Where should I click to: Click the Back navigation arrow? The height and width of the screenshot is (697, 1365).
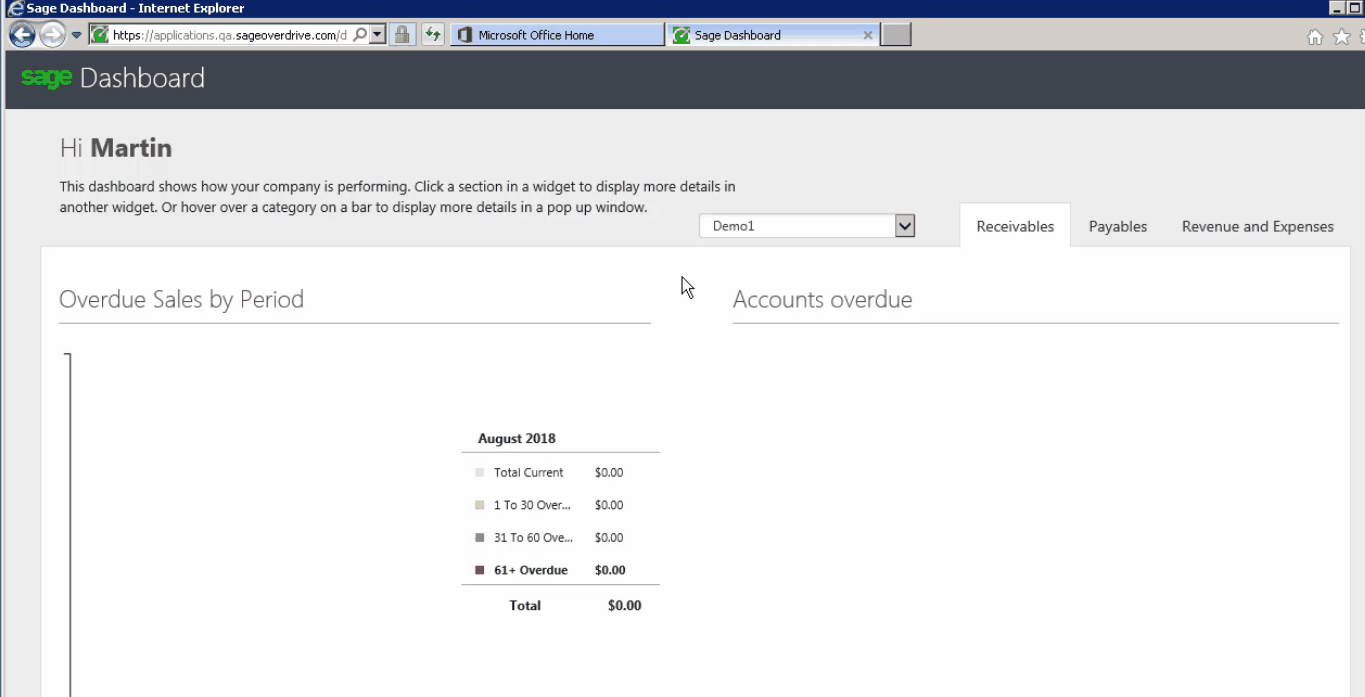tap(21, 33)
